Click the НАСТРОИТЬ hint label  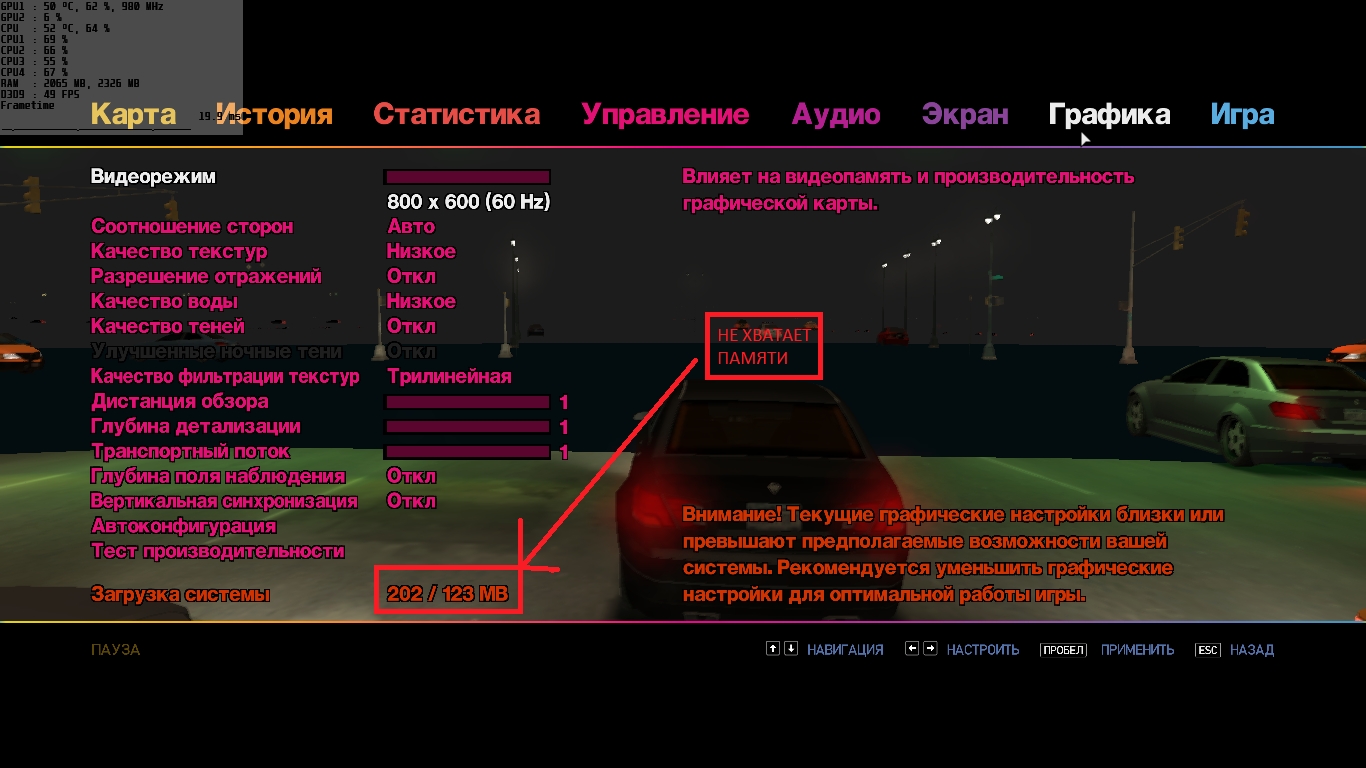pyautogui.click(x=983, y=650)
